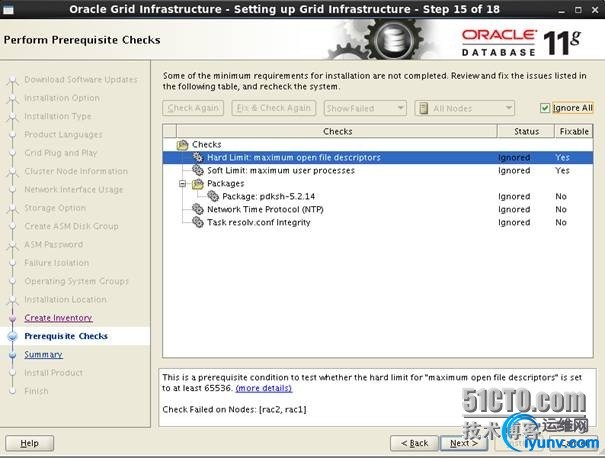Viewport: 605px width, 459px height.
Task: Click gear icon beside Hard Limit check
Action: point(198,157)
